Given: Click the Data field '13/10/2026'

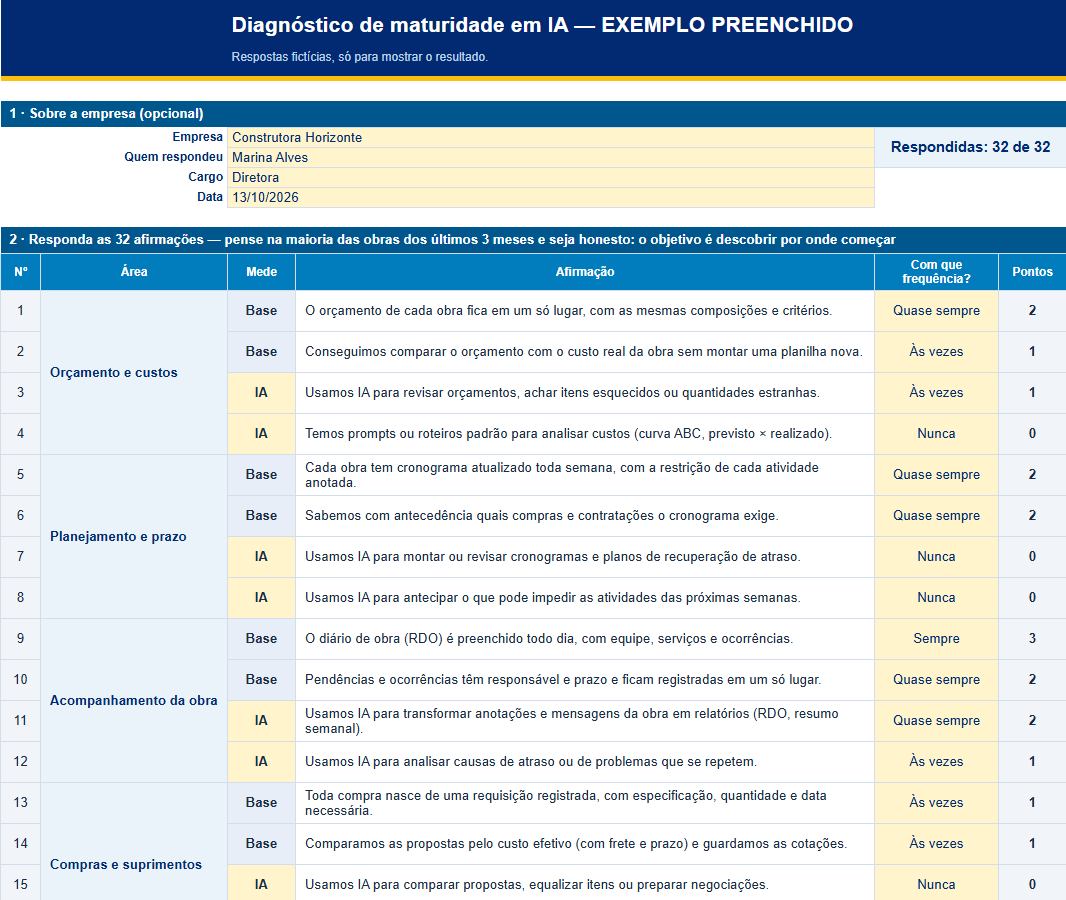Looking at the screenshot, I should 551,197.
